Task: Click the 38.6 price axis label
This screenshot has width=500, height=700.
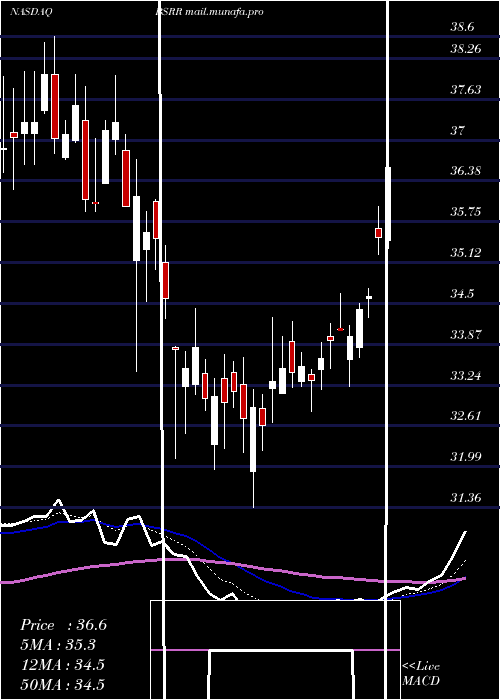Action: pos(462,27)
